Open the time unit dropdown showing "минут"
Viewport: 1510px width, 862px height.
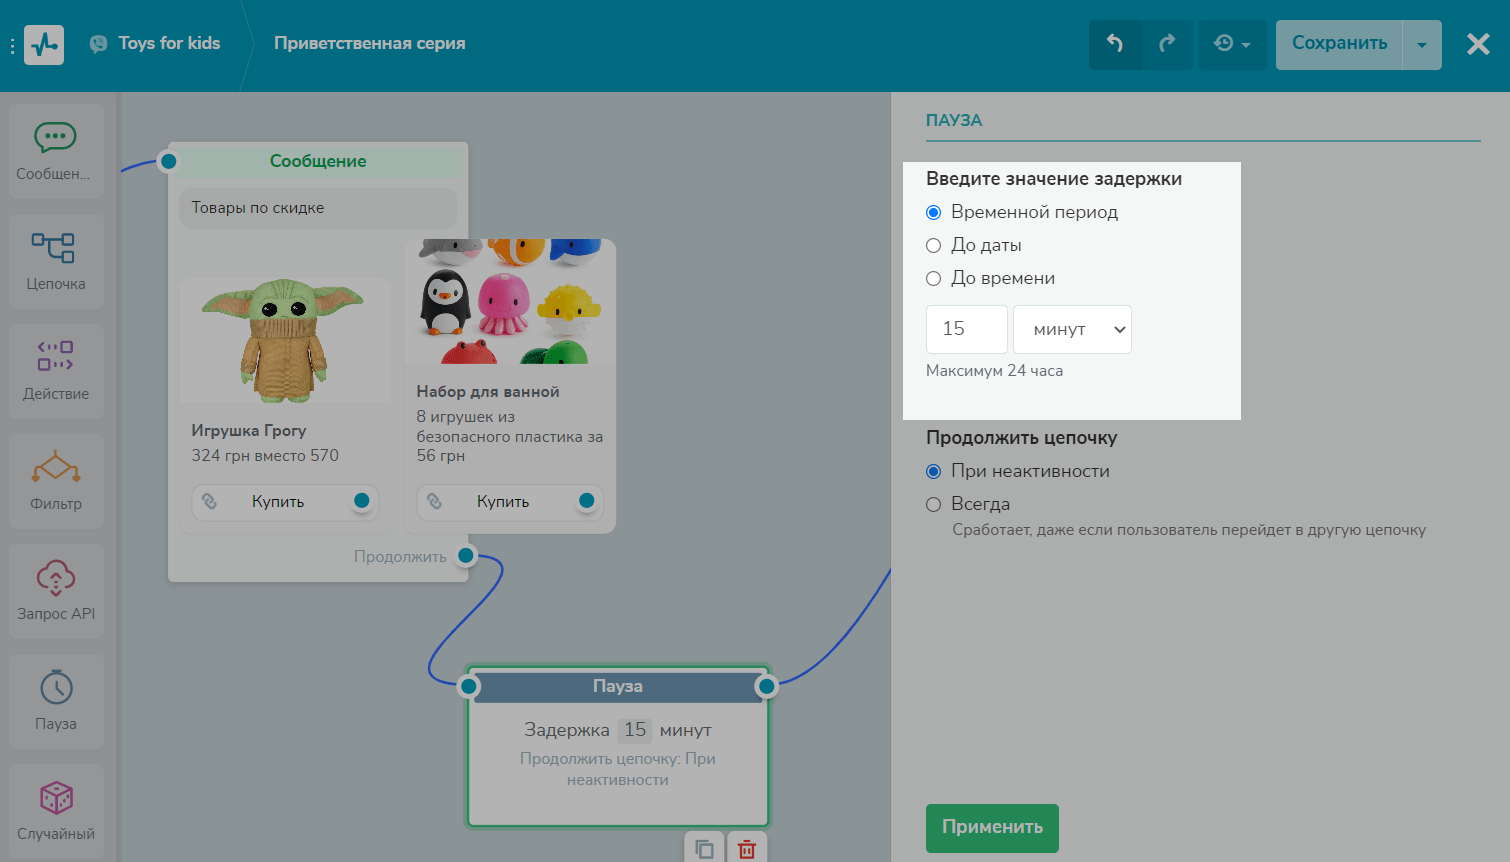click(1072, 330)
